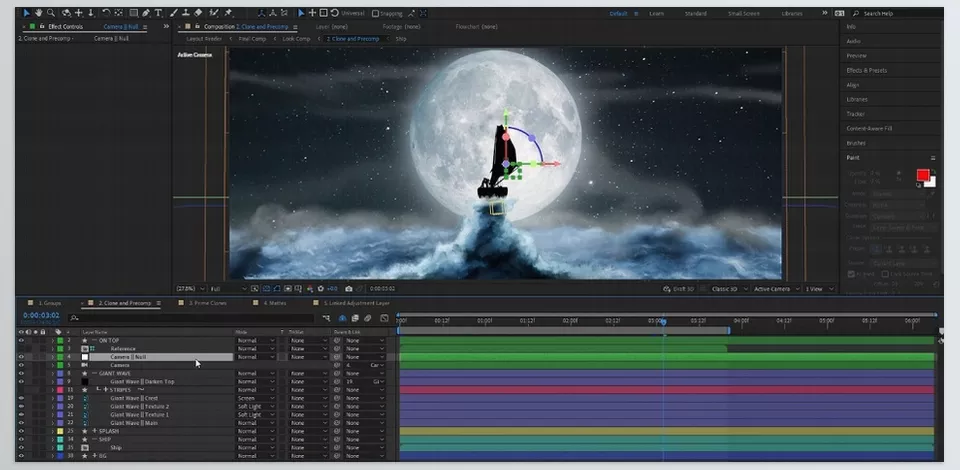Enable the Snapping checkbox
This screenshot has height=470, width=960.
point(375,13)
